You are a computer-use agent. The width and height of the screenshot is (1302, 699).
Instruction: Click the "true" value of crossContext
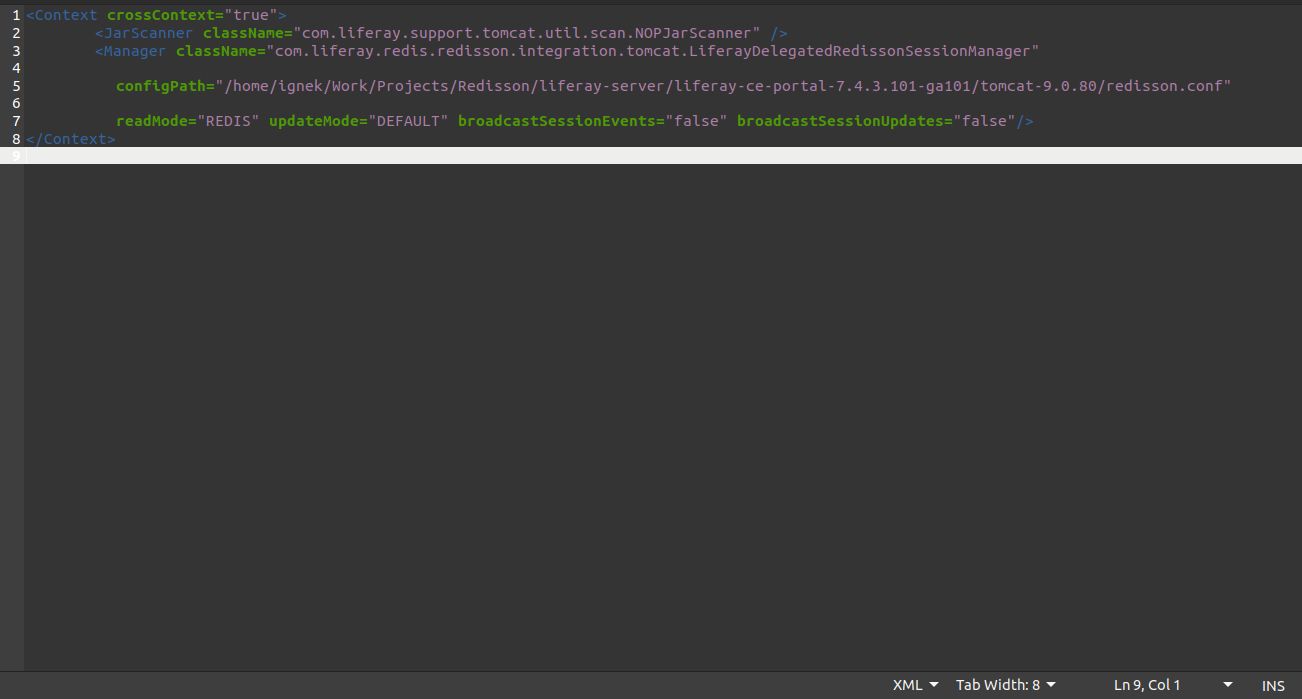(x=251, y=16)
